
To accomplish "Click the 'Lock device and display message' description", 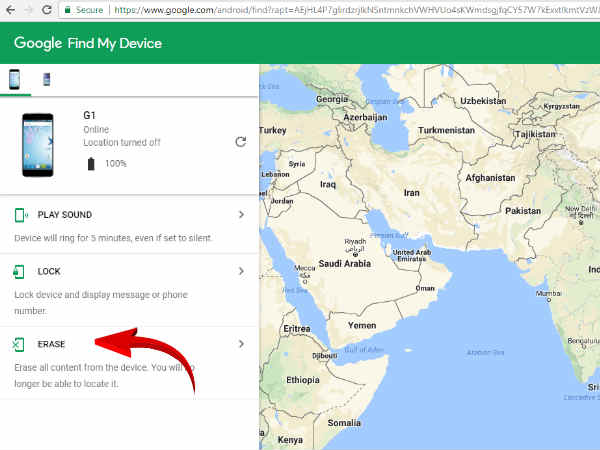I will [x=101, y=303].
